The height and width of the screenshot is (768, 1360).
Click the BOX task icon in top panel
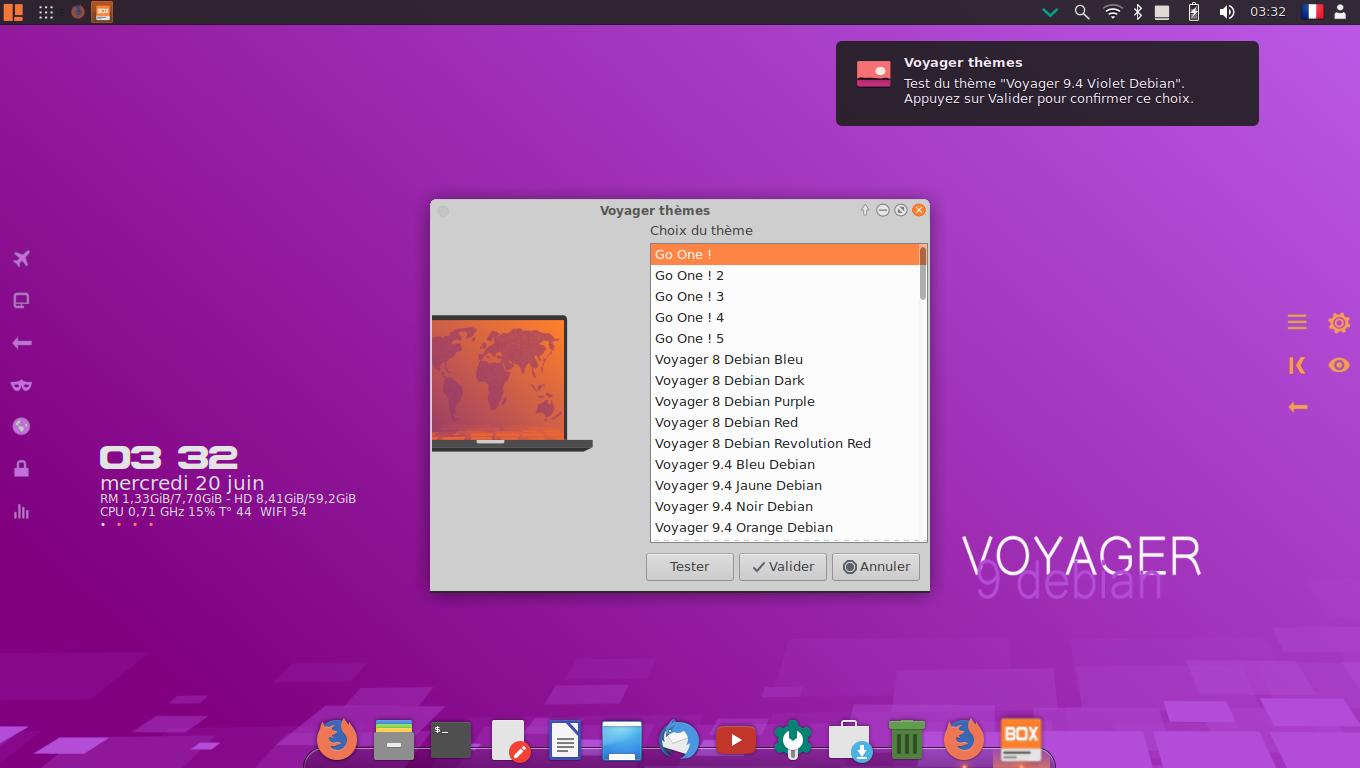(x=102, y=12)
